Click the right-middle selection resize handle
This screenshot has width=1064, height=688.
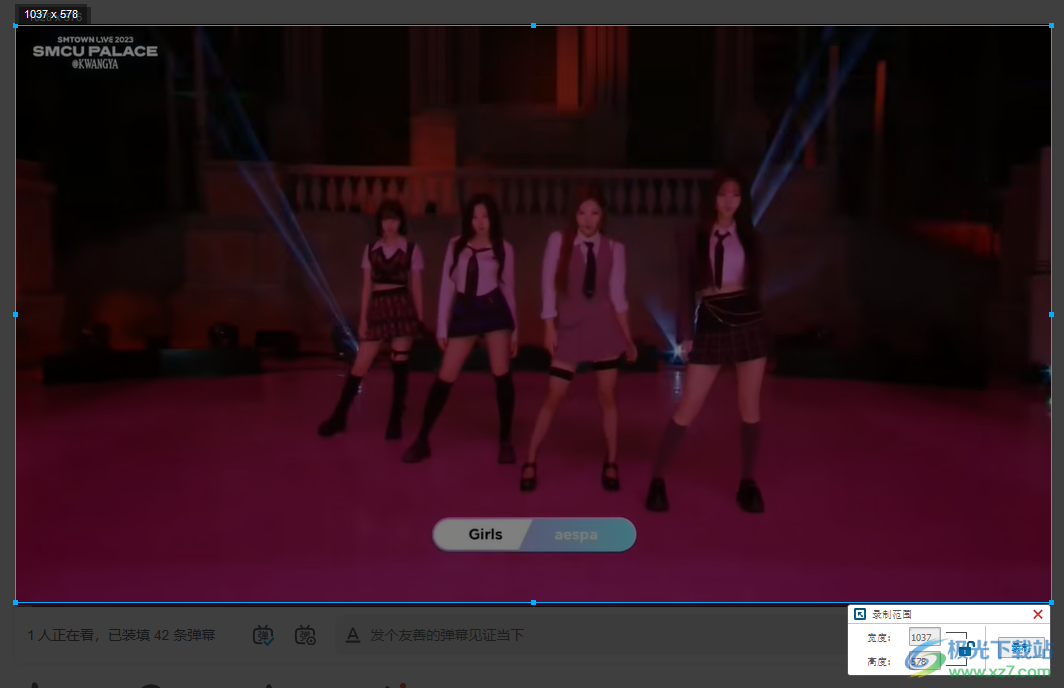click(1051, 314)
